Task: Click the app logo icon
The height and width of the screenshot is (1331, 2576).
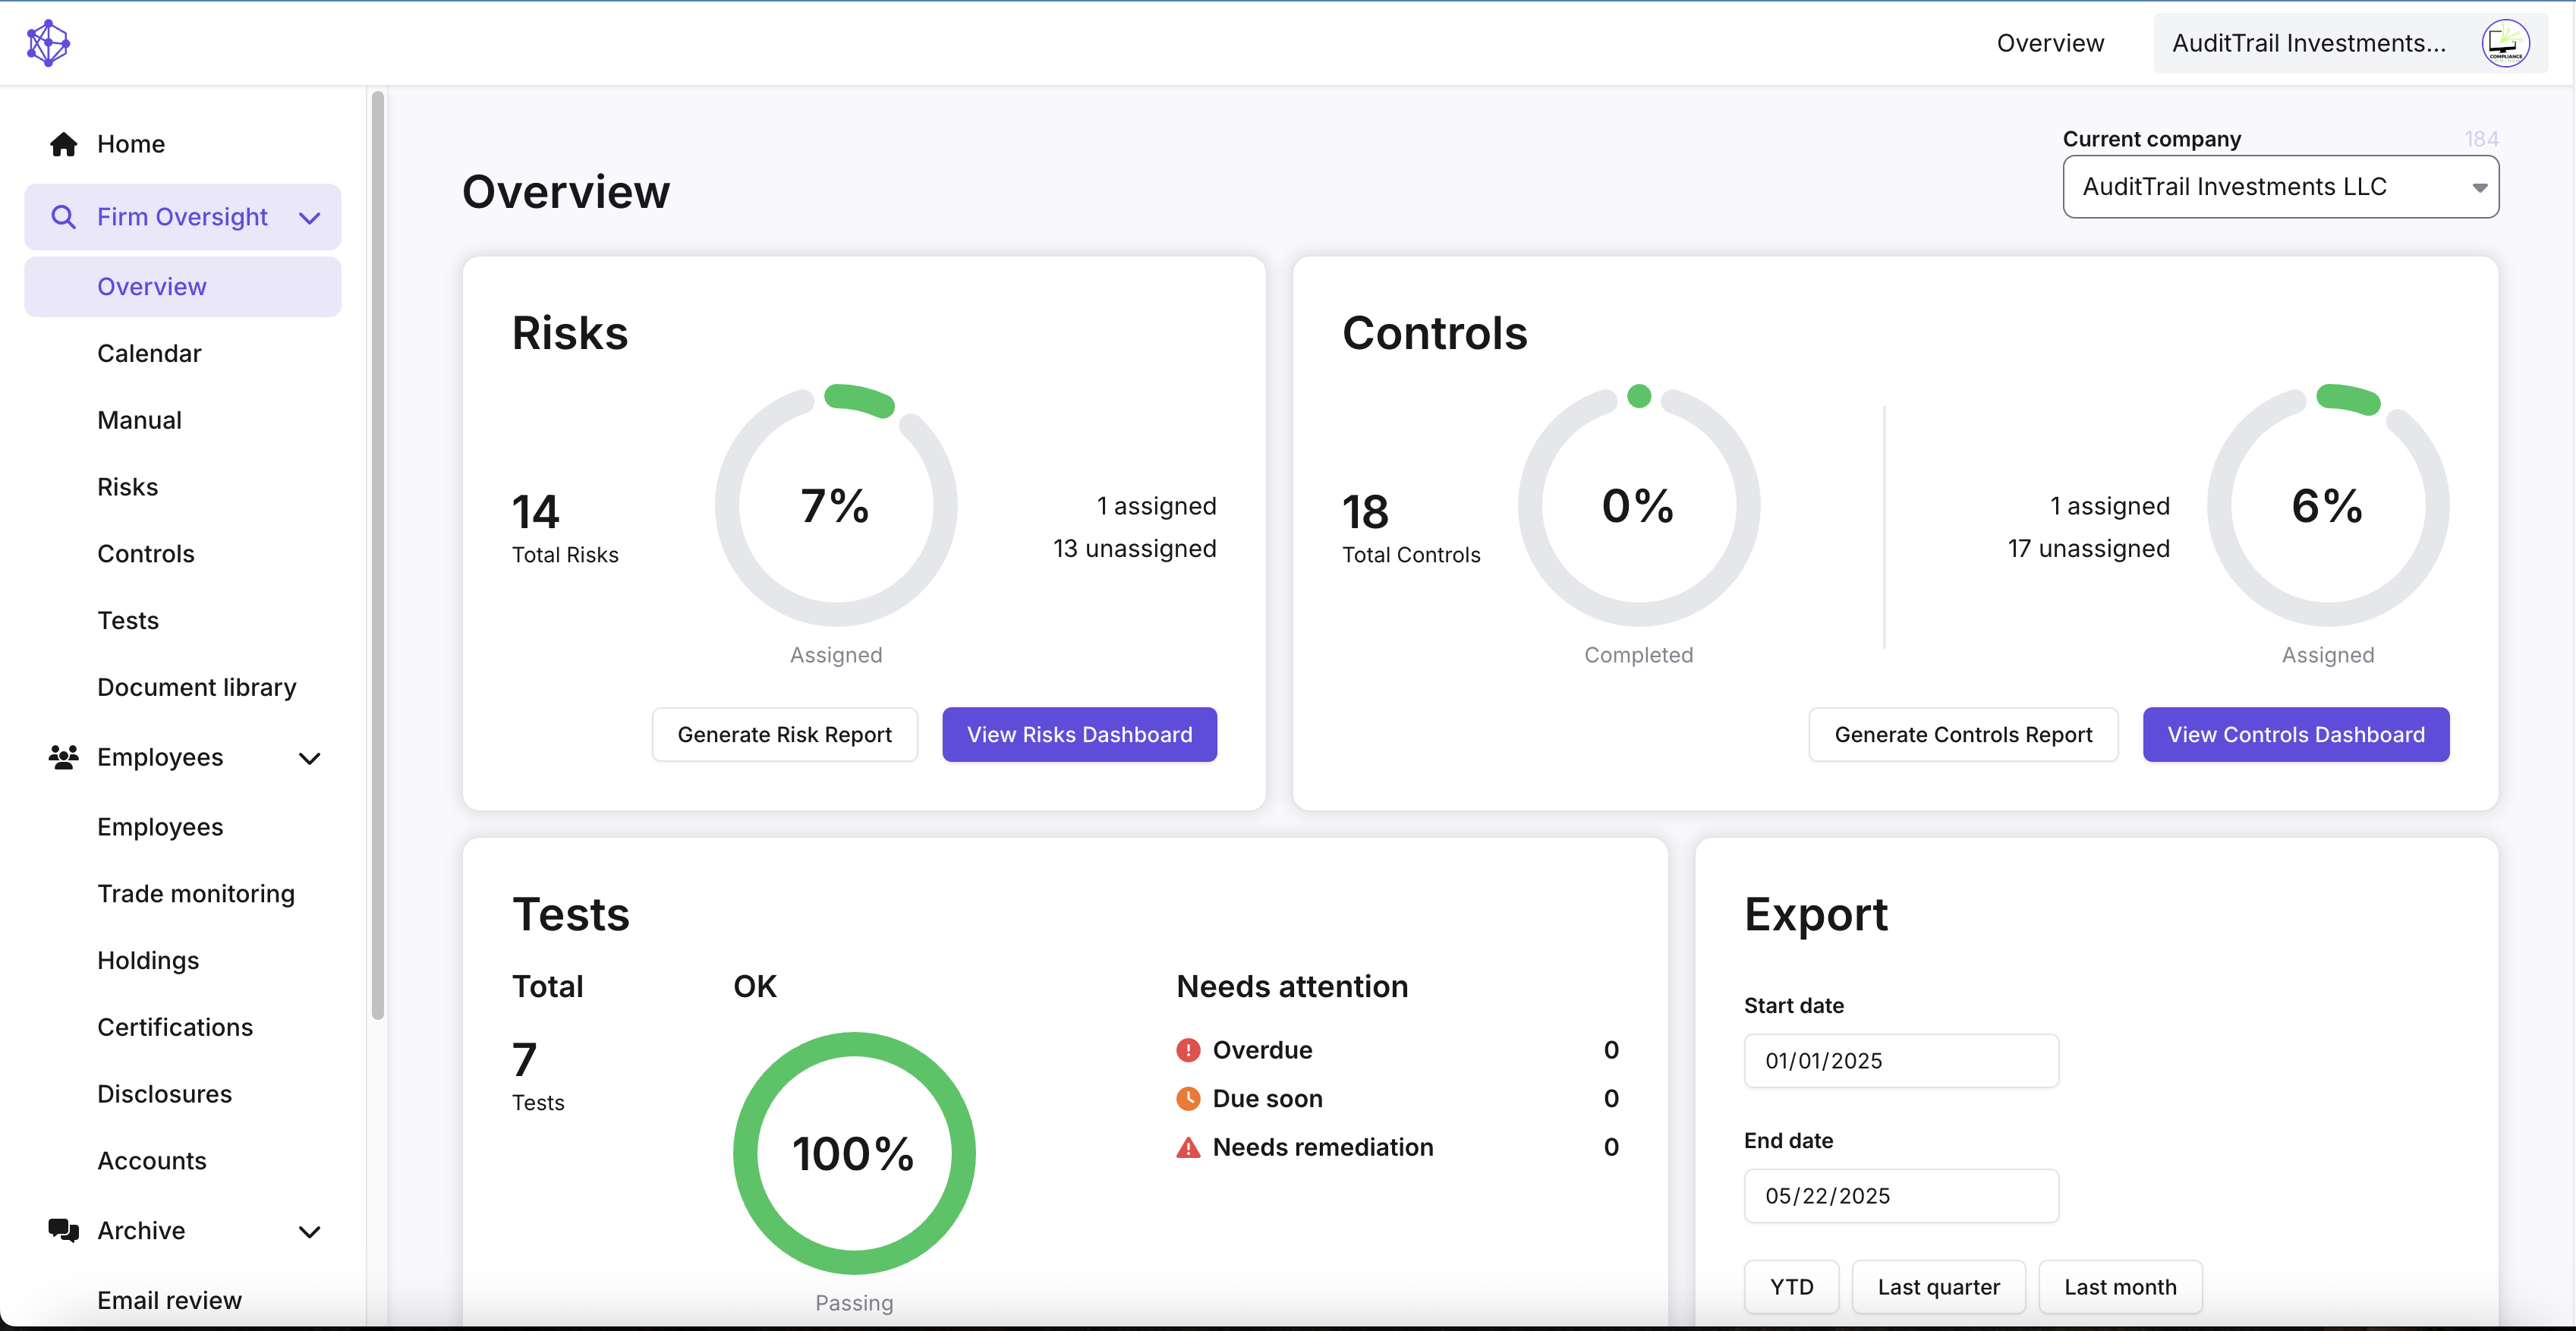Action: tap(48, 43)
